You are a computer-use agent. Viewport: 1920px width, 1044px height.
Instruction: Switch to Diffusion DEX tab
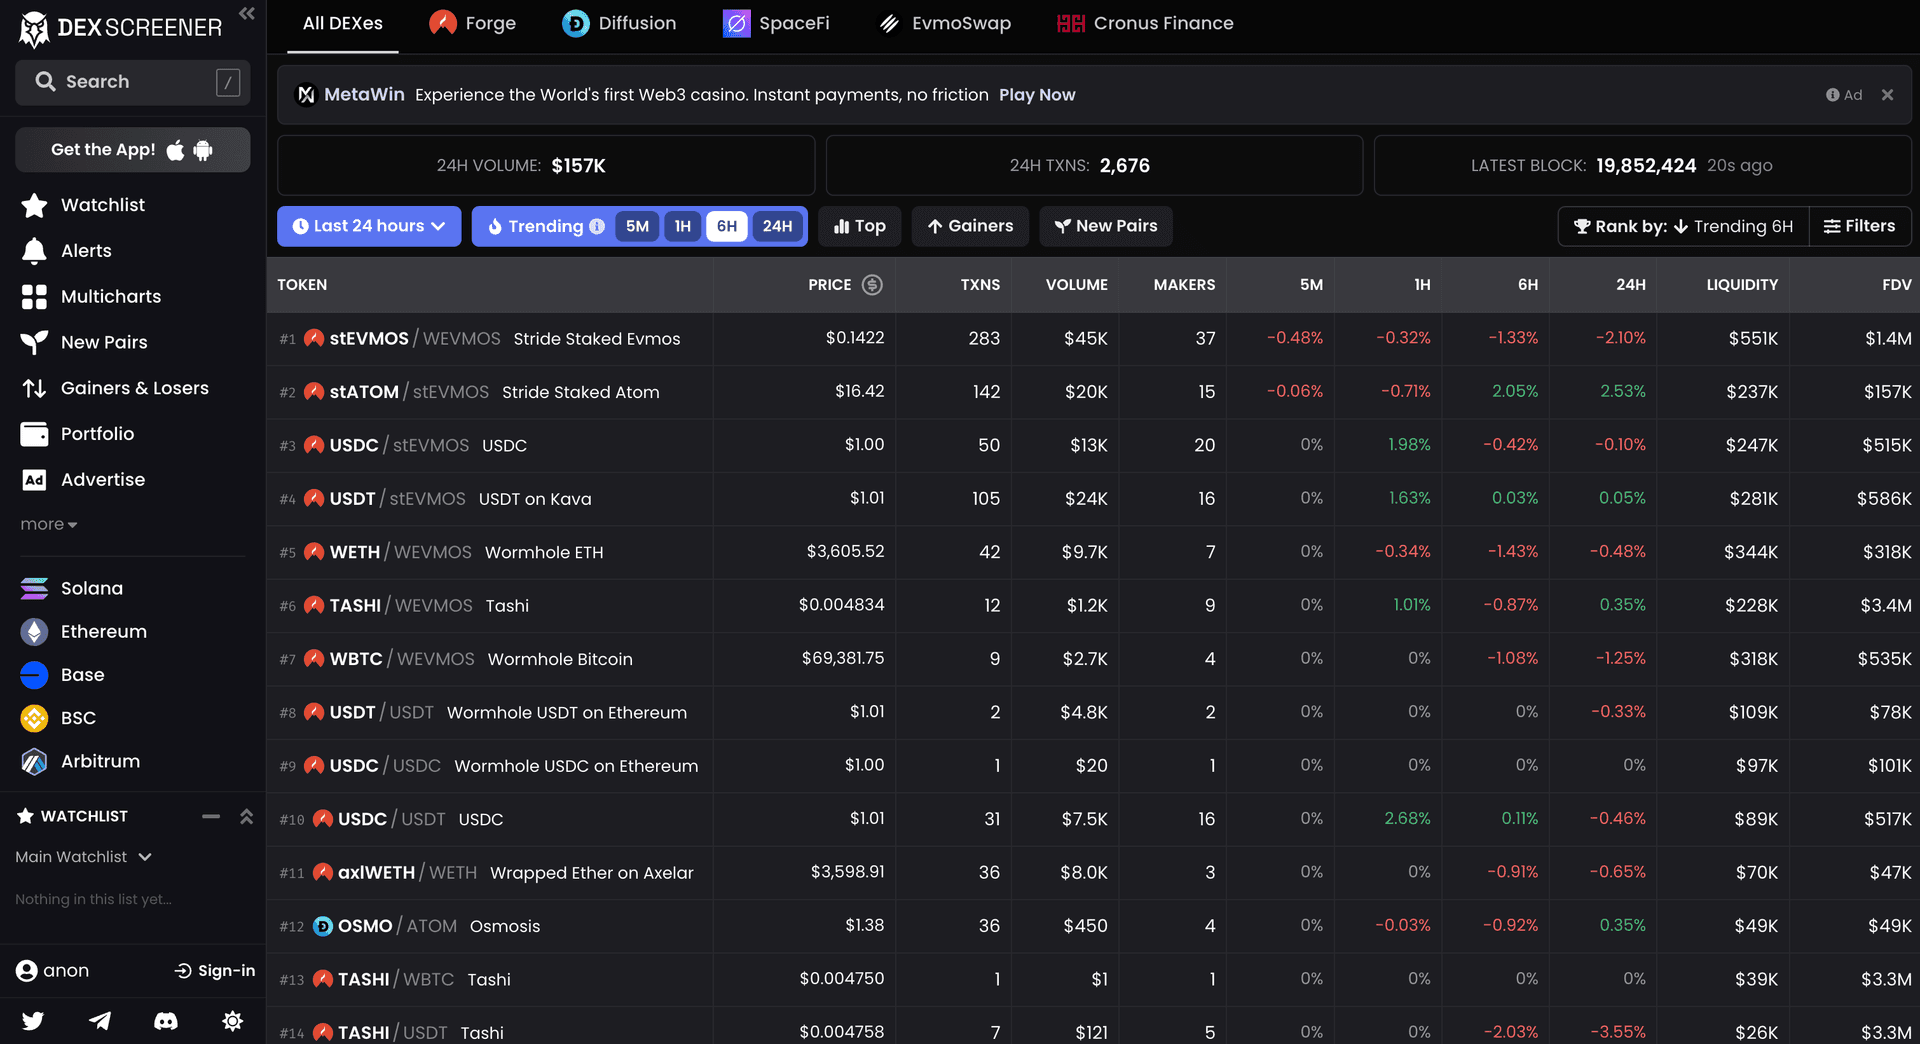pos(619,24)
